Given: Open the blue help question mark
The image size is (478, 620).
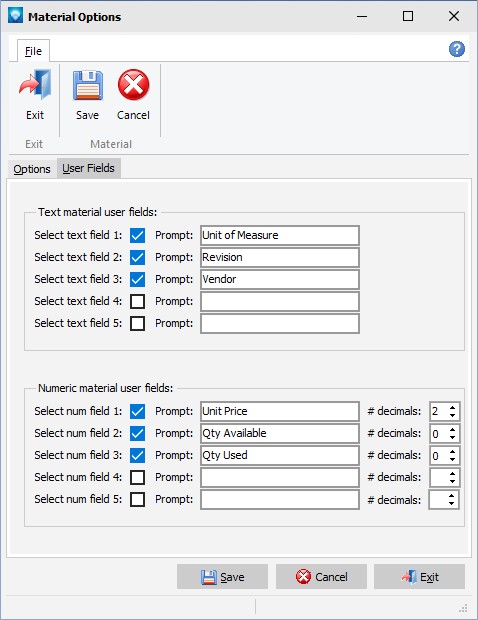Looking at the screenshot, I should [457, 49].
